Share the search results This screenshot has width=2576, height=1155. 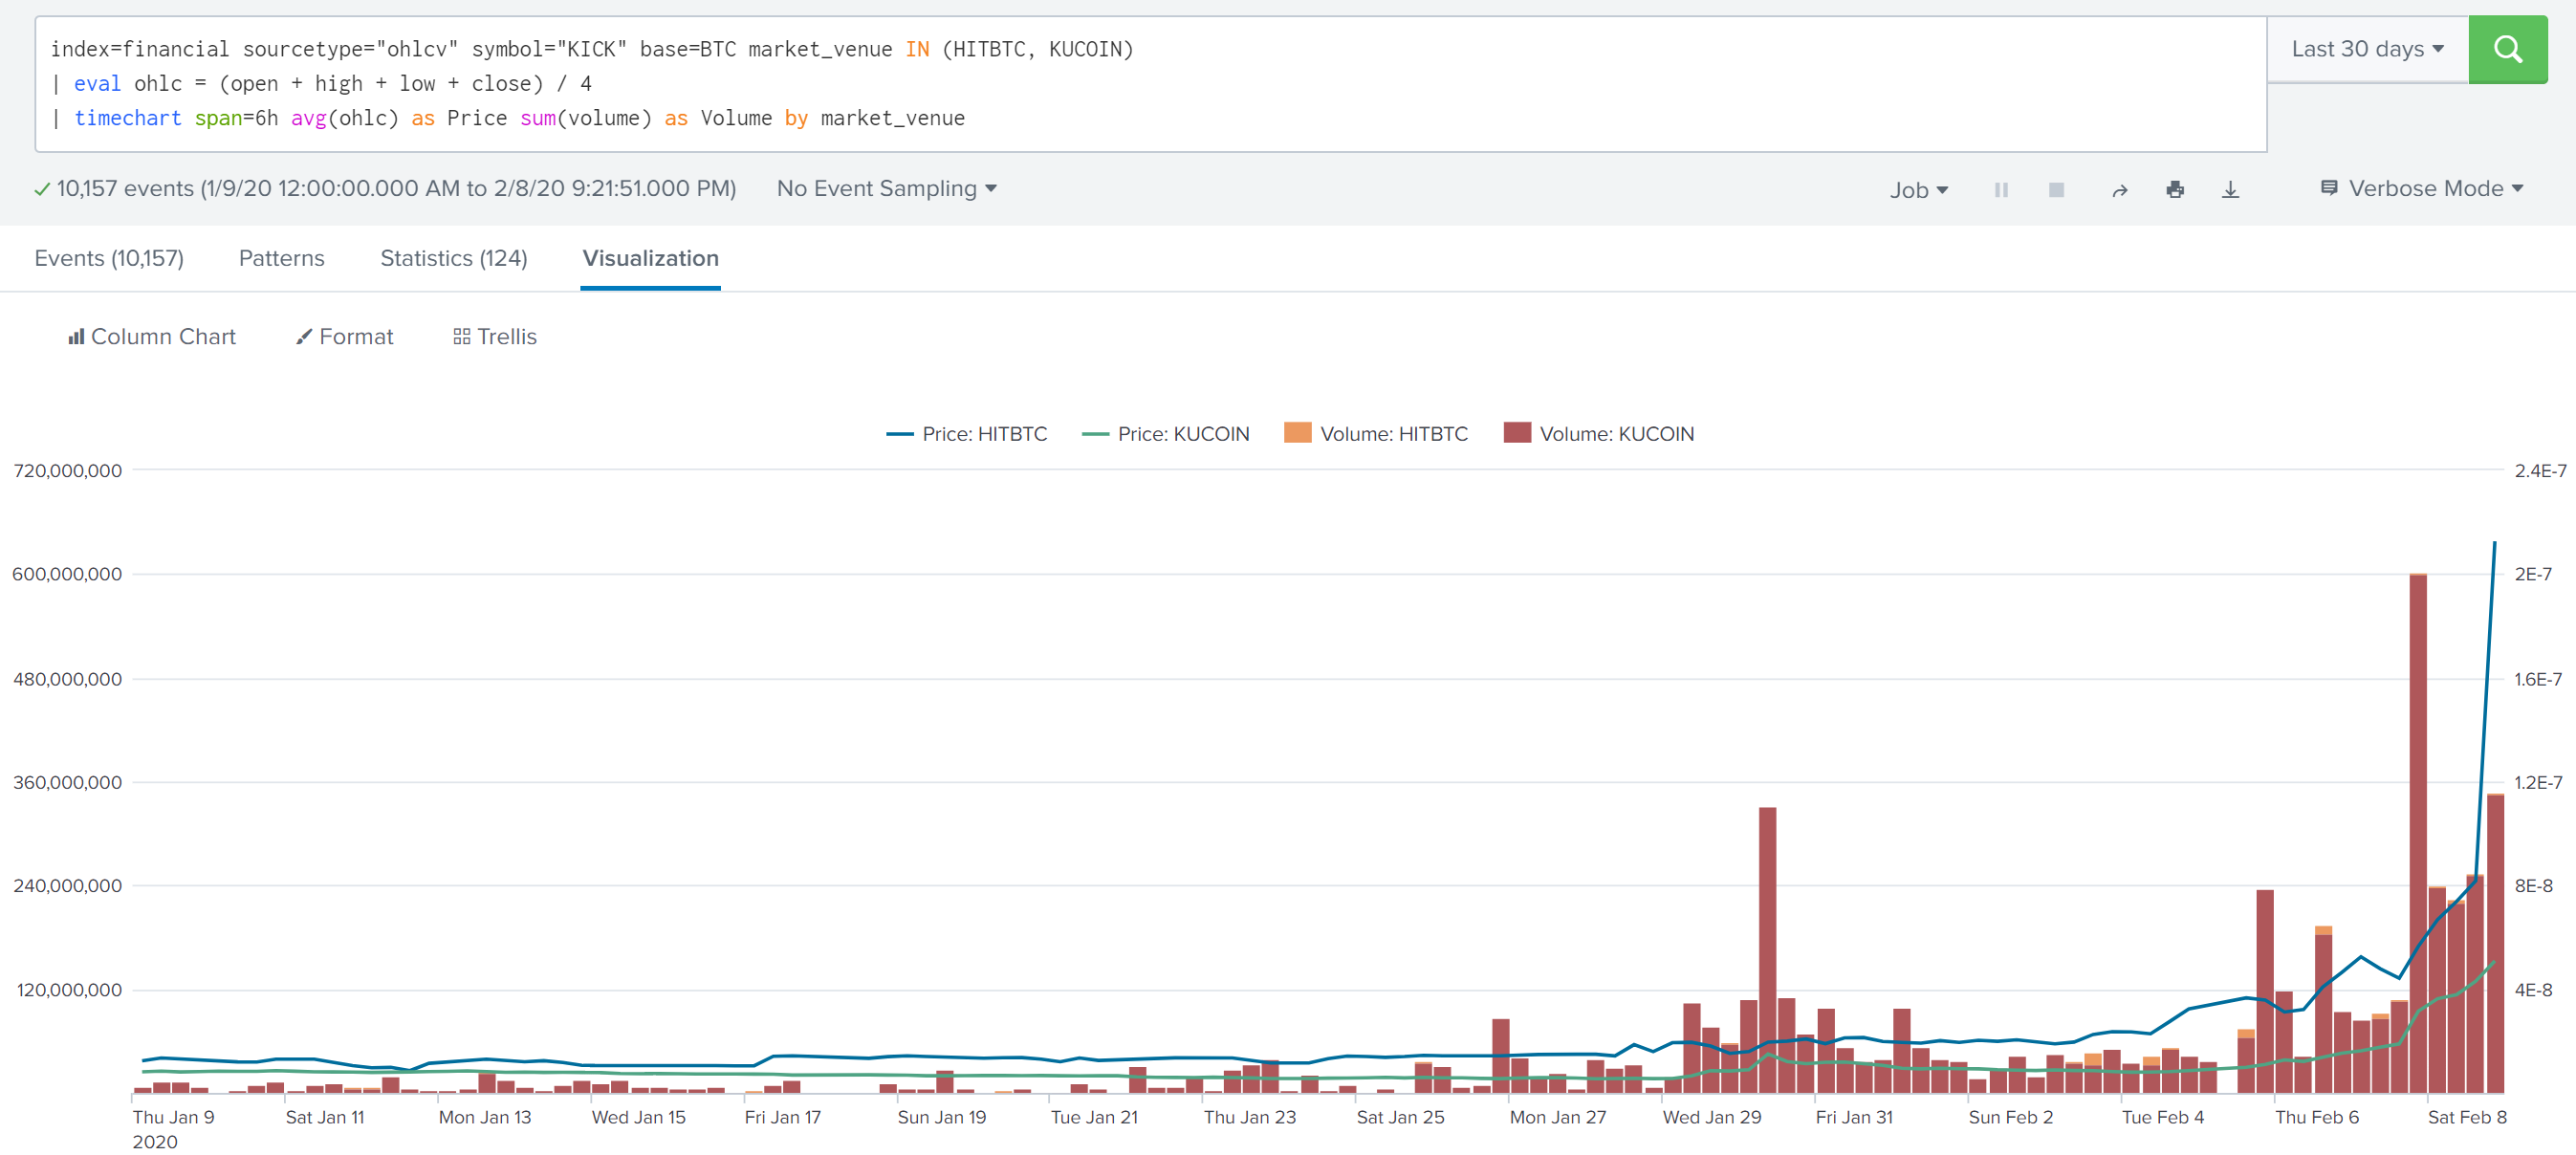point(2120,189)
